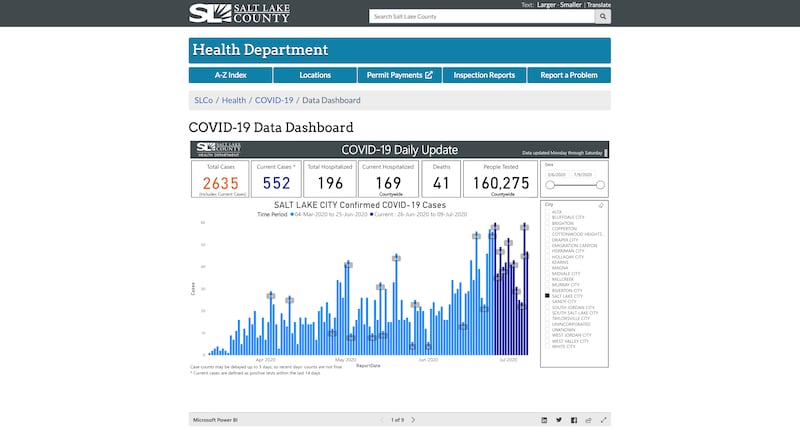Open the Inspection Reports tab
The width and height of the screenshot is (800, 434).
[x=484, y=75]
